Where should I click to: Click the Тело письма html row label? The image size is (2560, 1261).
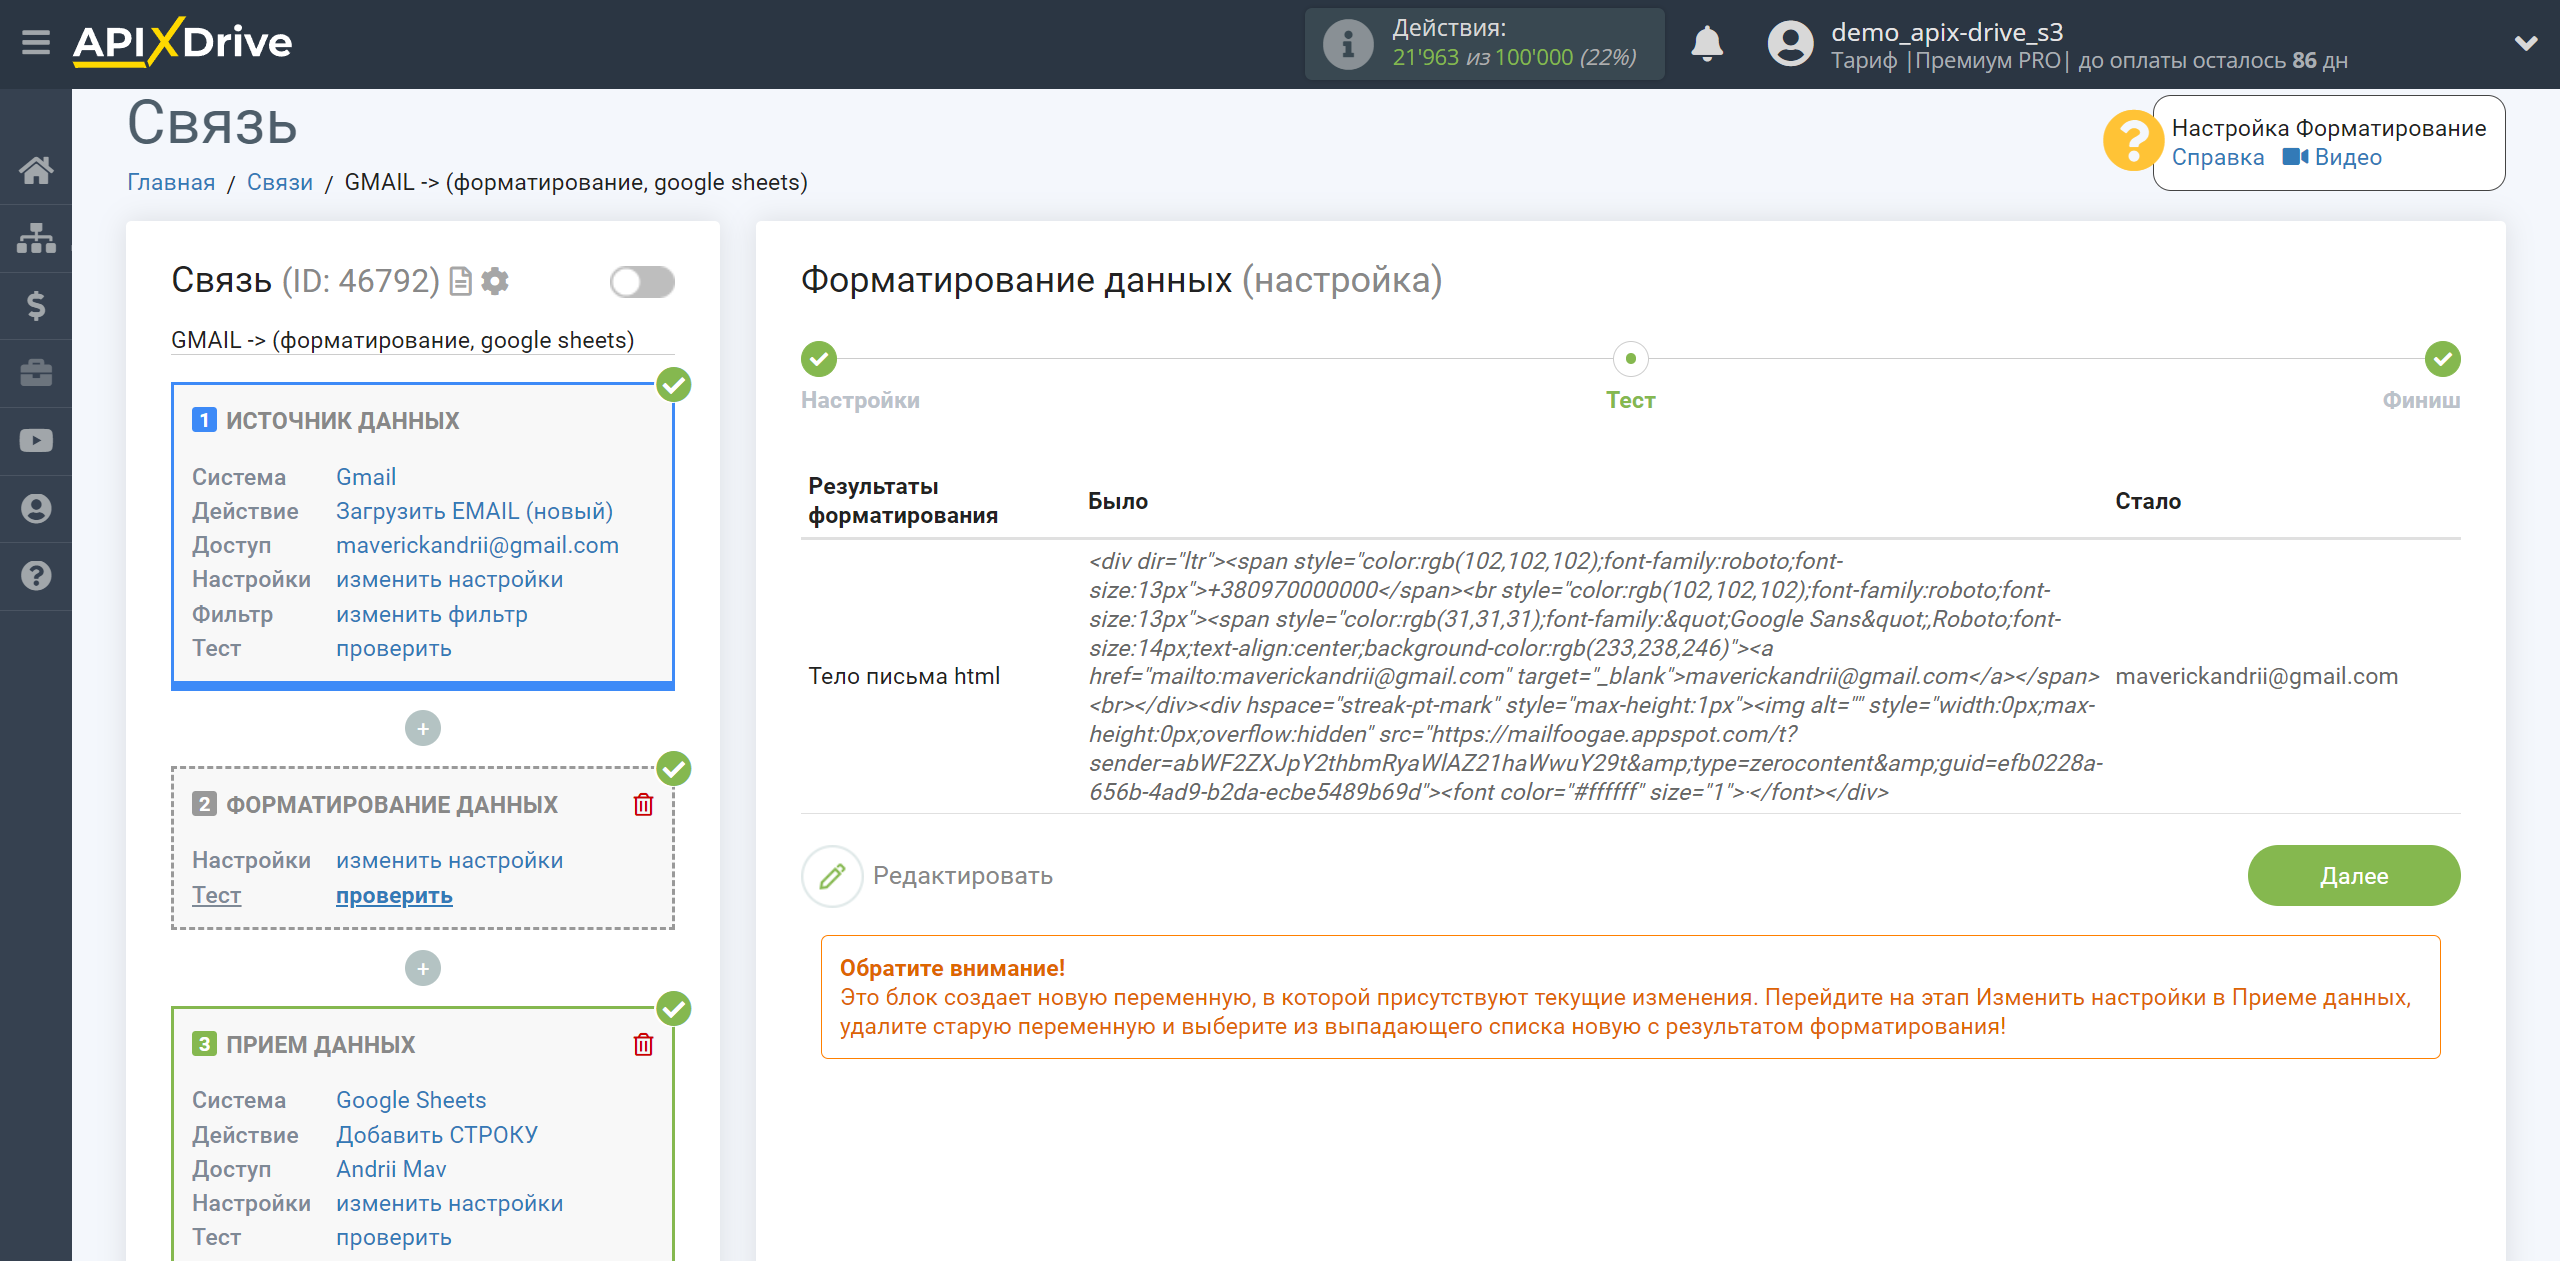click(904, 676)
